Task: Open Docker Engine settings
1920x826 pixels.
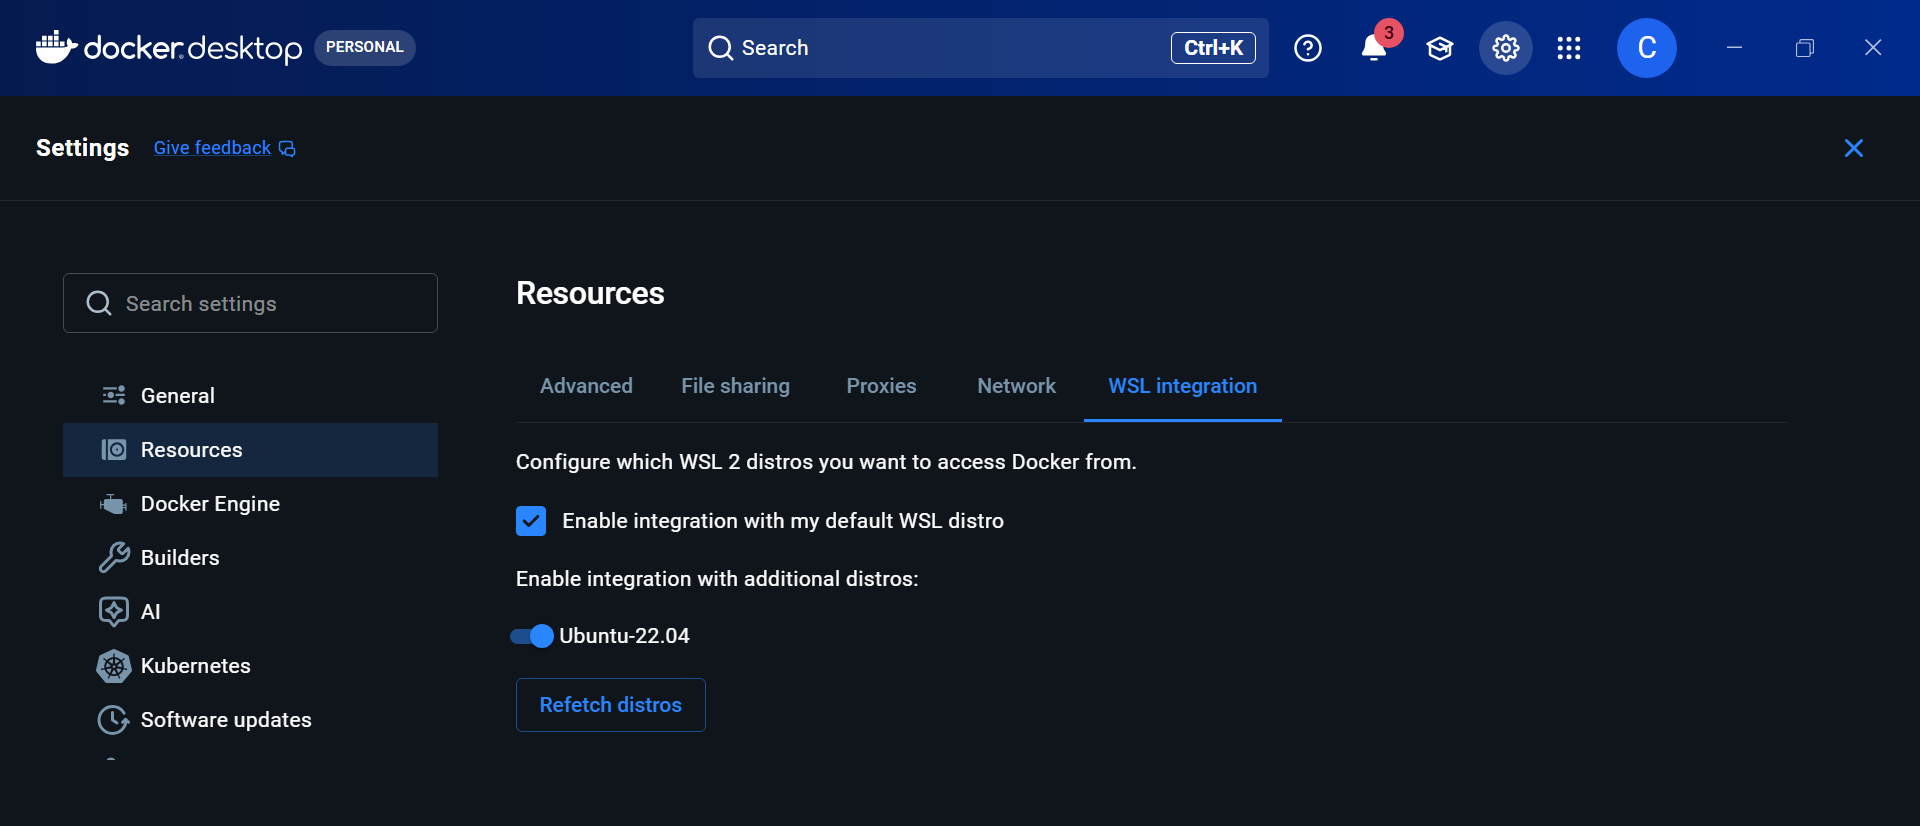Action: (x=210, y=504)
